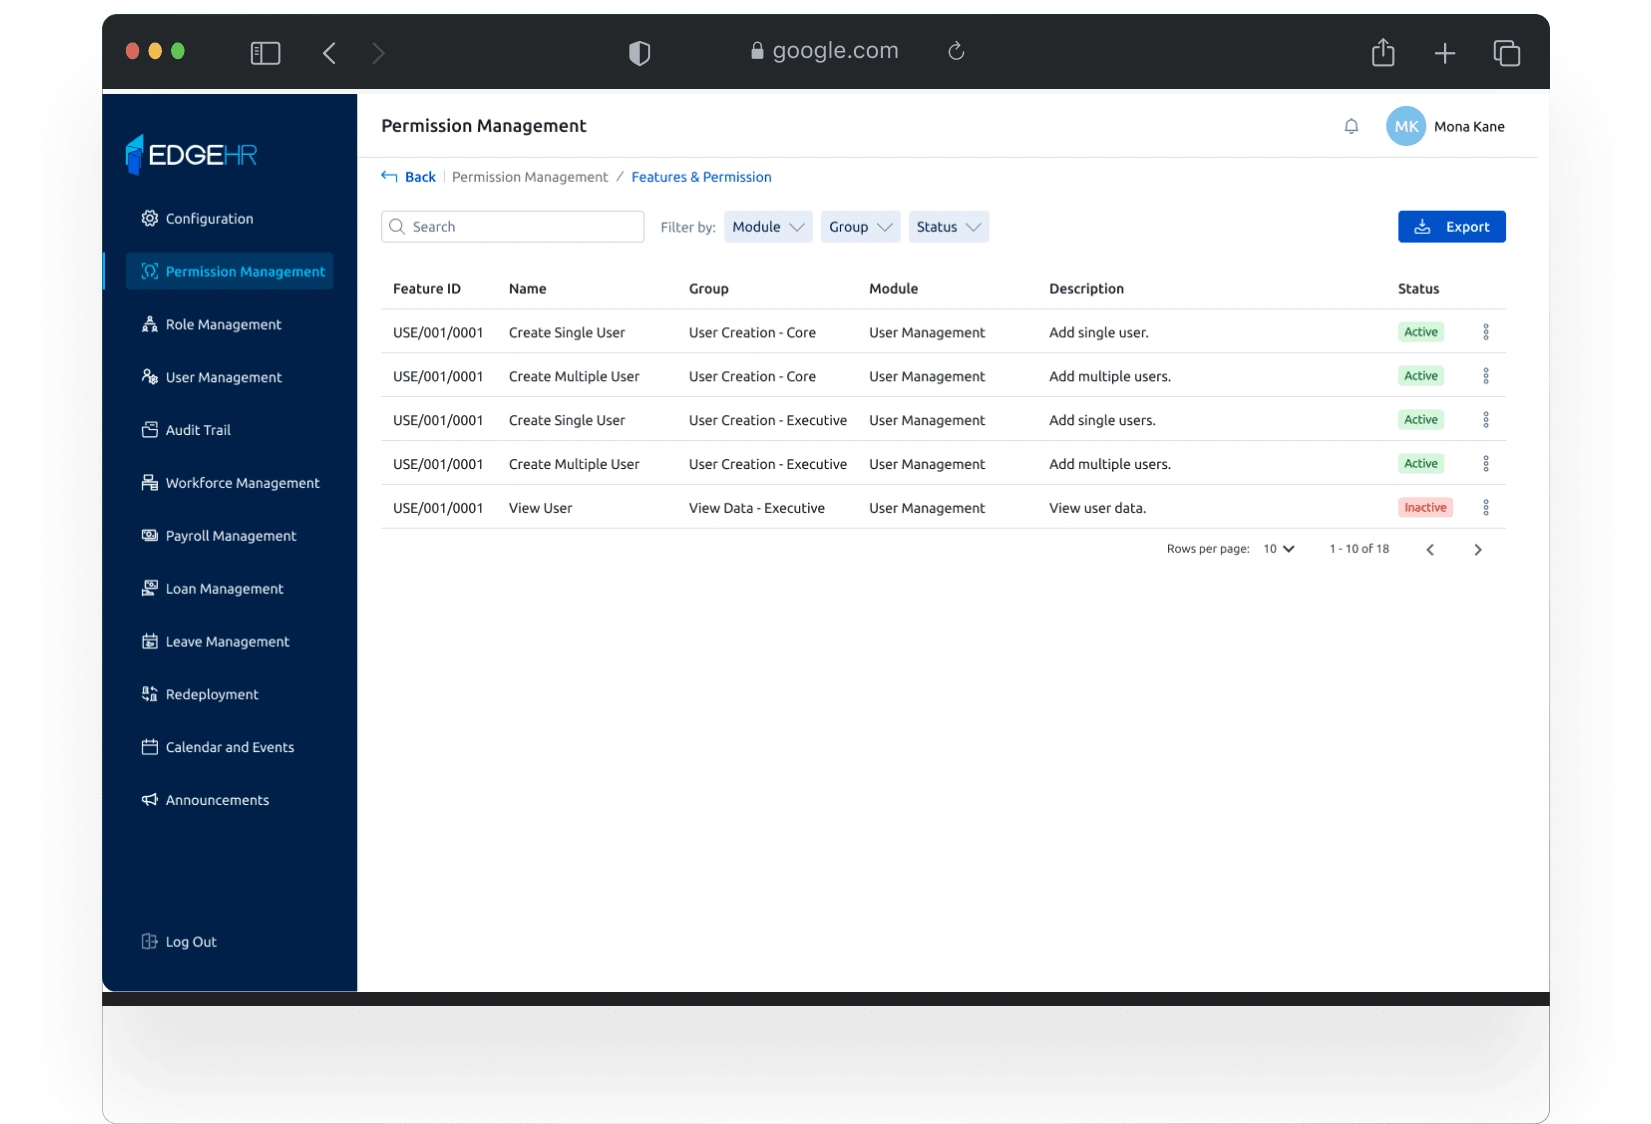Click the Audit Trail icon in sidebar
Image resolution: width=1651 pixels, height=1124 pixels.
point(150,430)
